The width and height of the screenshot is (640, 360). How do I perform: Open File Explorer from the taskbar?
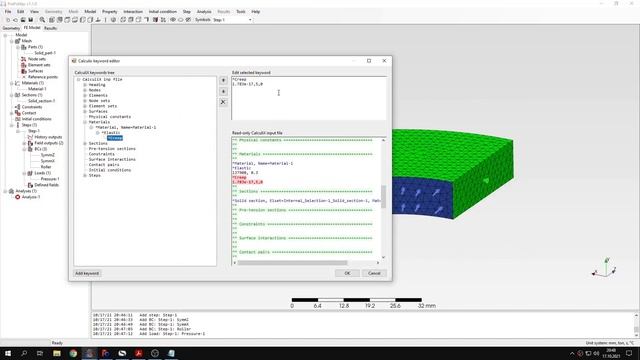(x=57, y=353)
